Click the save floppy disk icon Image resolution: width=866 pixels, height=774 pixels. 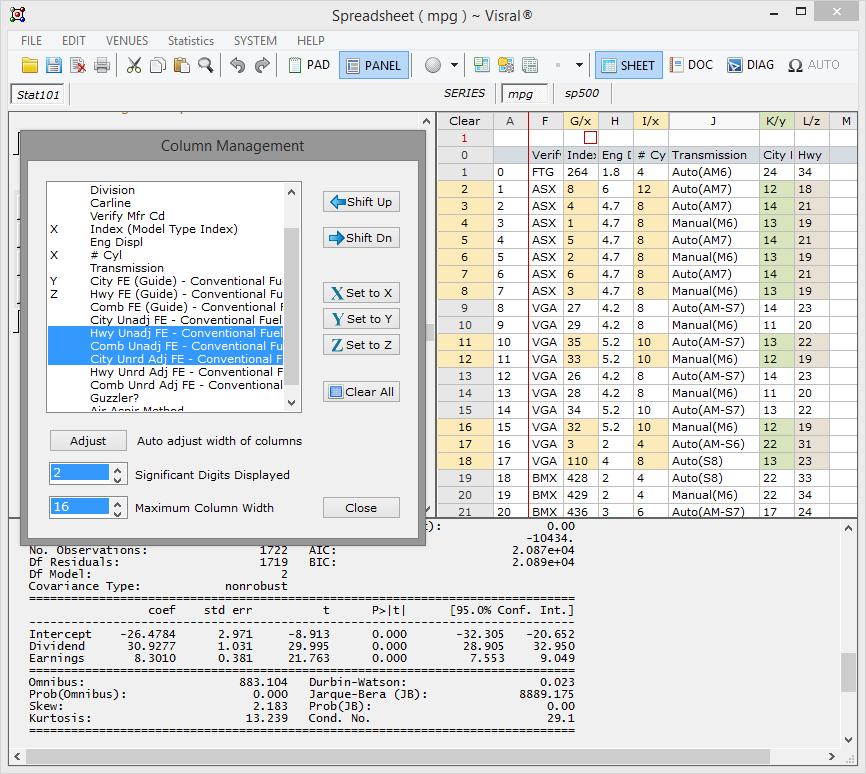pyautogui.click(x=54, y=66)
